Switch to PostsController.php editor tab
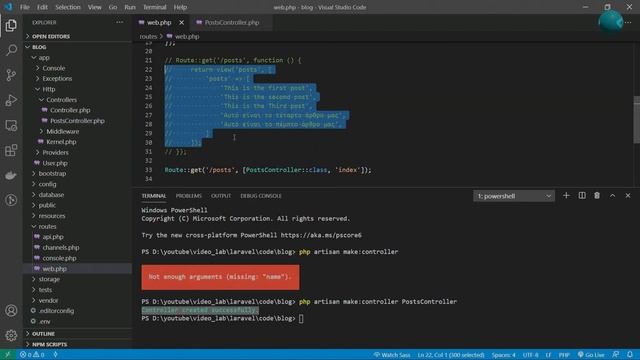Screen dimensions: 640x360 tap(232, 22)
